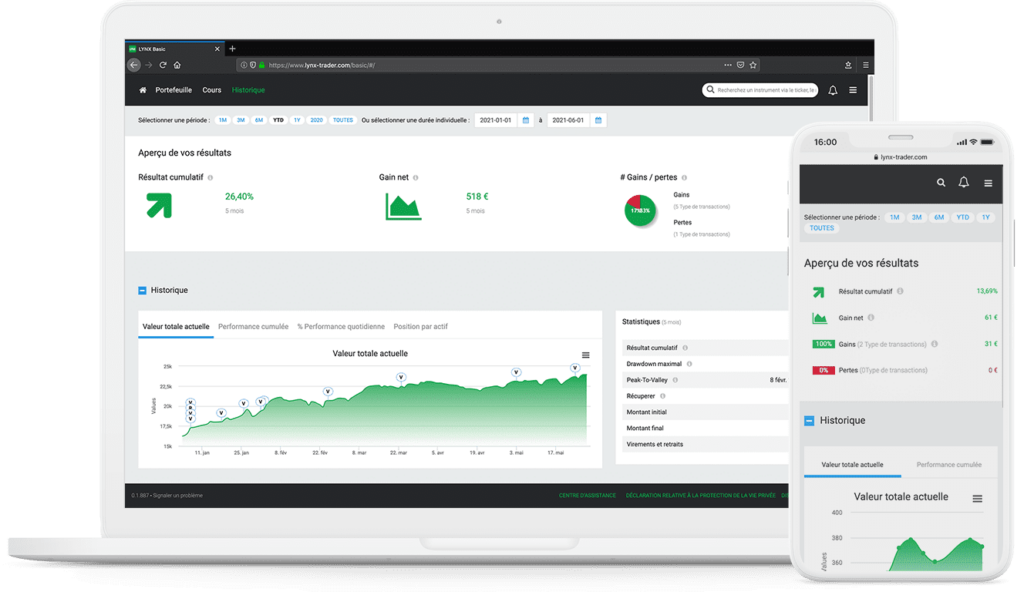Click the instrument search input field
The height and width of the screenshot is (592, 1024).
[x=760, y=89]
